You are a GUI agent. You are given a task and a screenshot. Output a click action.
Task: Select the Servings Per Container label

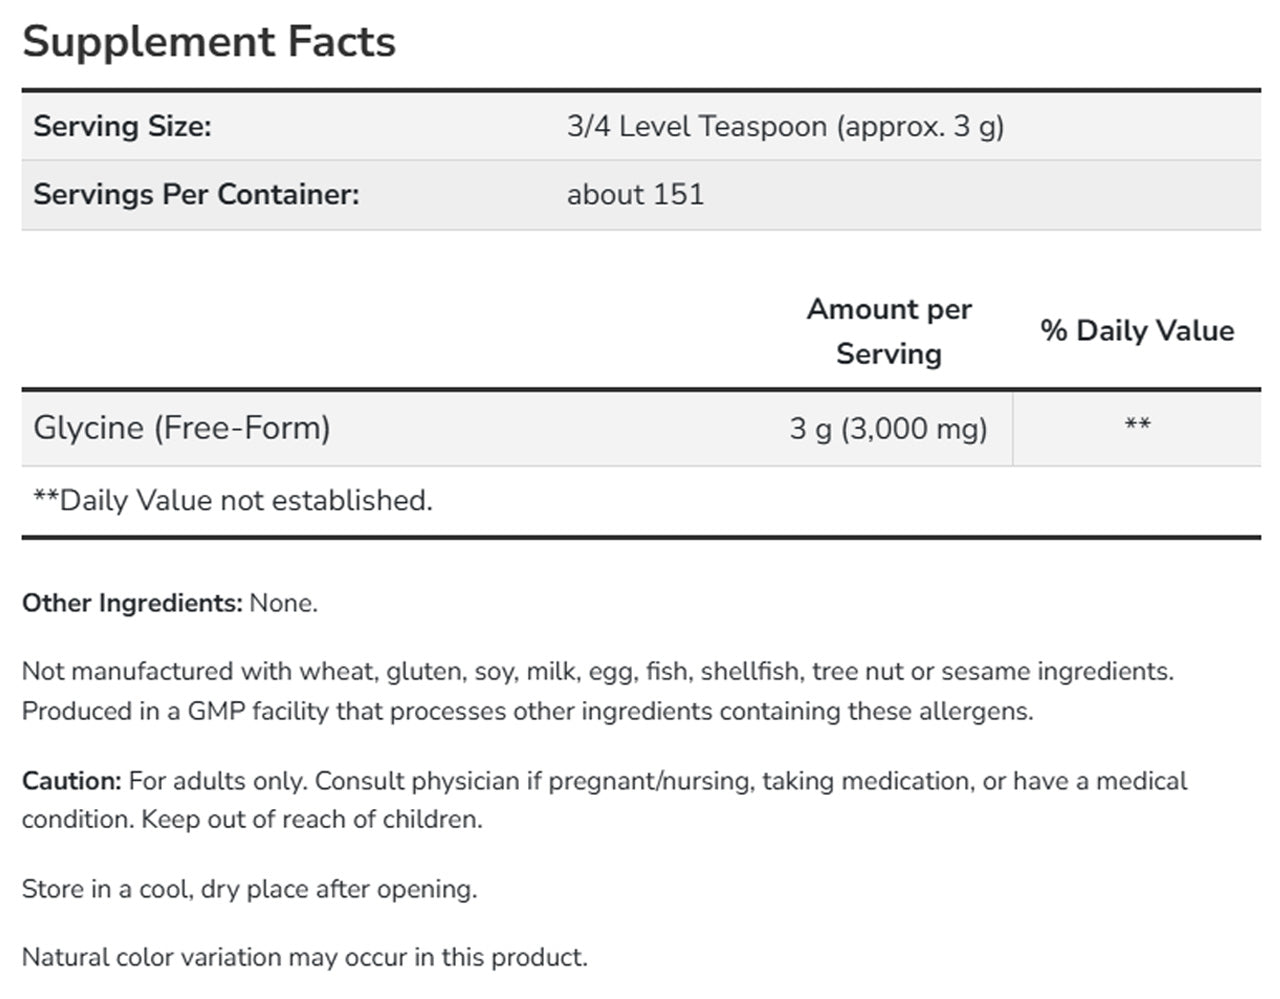[196, 194]
